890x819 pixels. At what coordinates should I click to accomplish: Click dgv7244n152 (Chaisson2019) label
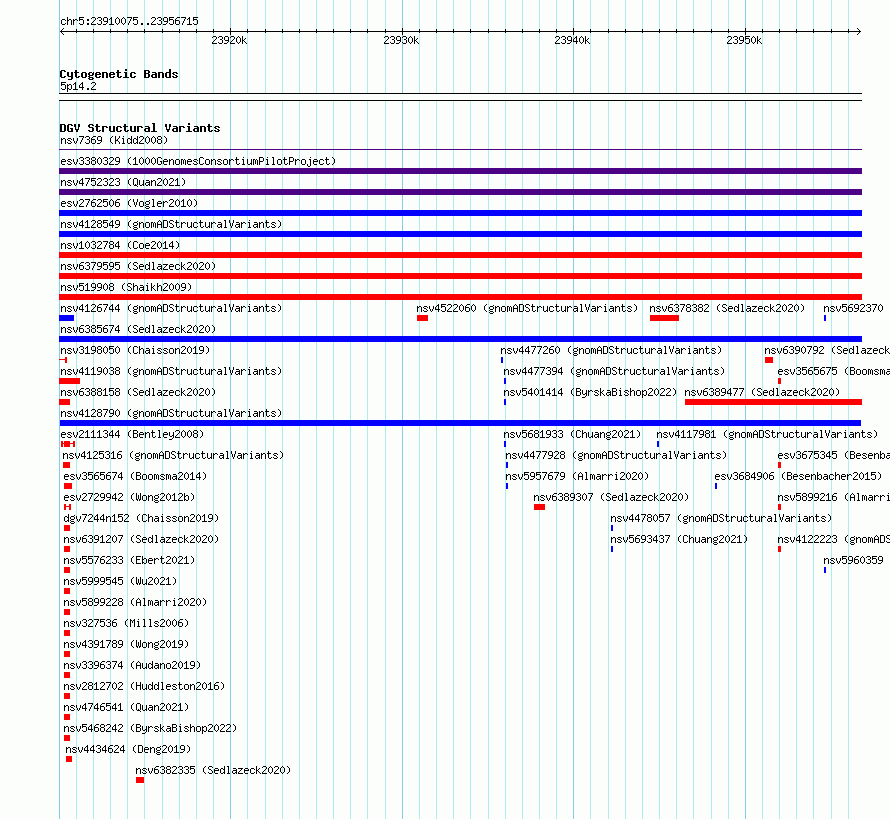click(x=141, y=518)
